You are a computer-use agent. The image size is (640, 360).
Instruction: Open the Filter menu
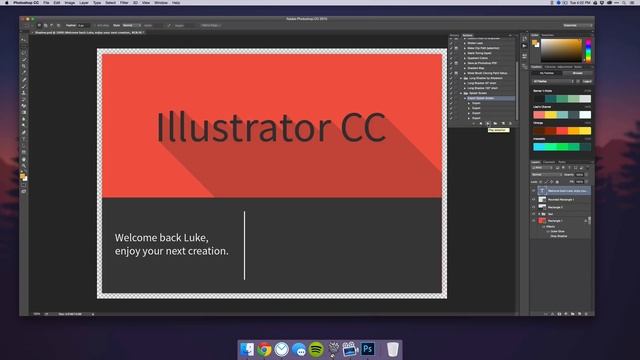tap(124, 2)
